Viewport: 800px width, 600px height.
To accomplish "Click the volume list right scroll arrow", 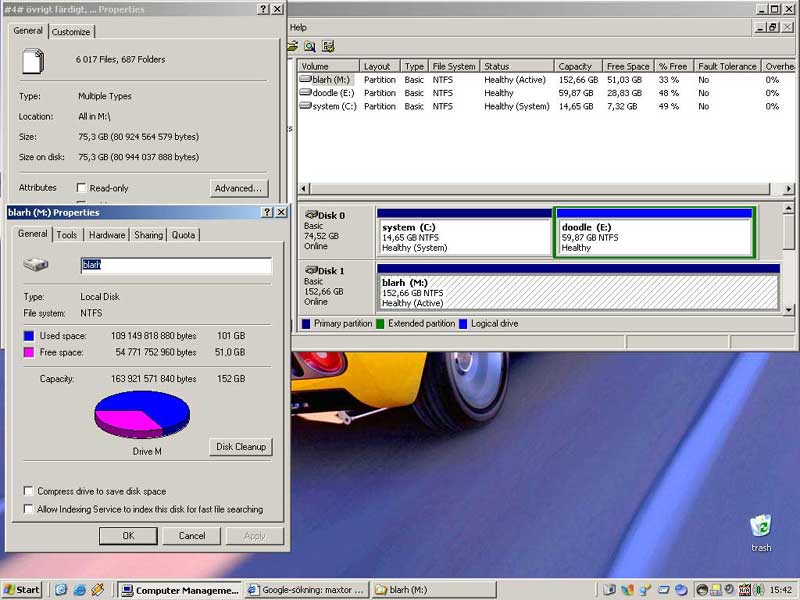I will [788, 189].
